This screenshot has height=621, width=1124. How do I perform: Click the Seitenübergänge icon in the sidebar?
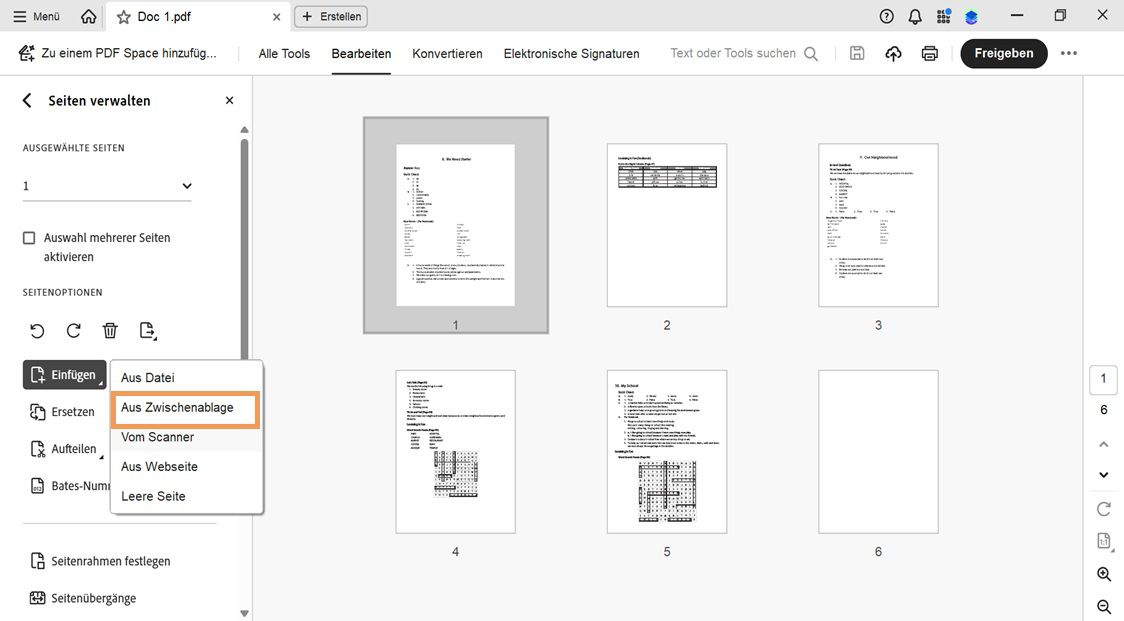(38, 597)
